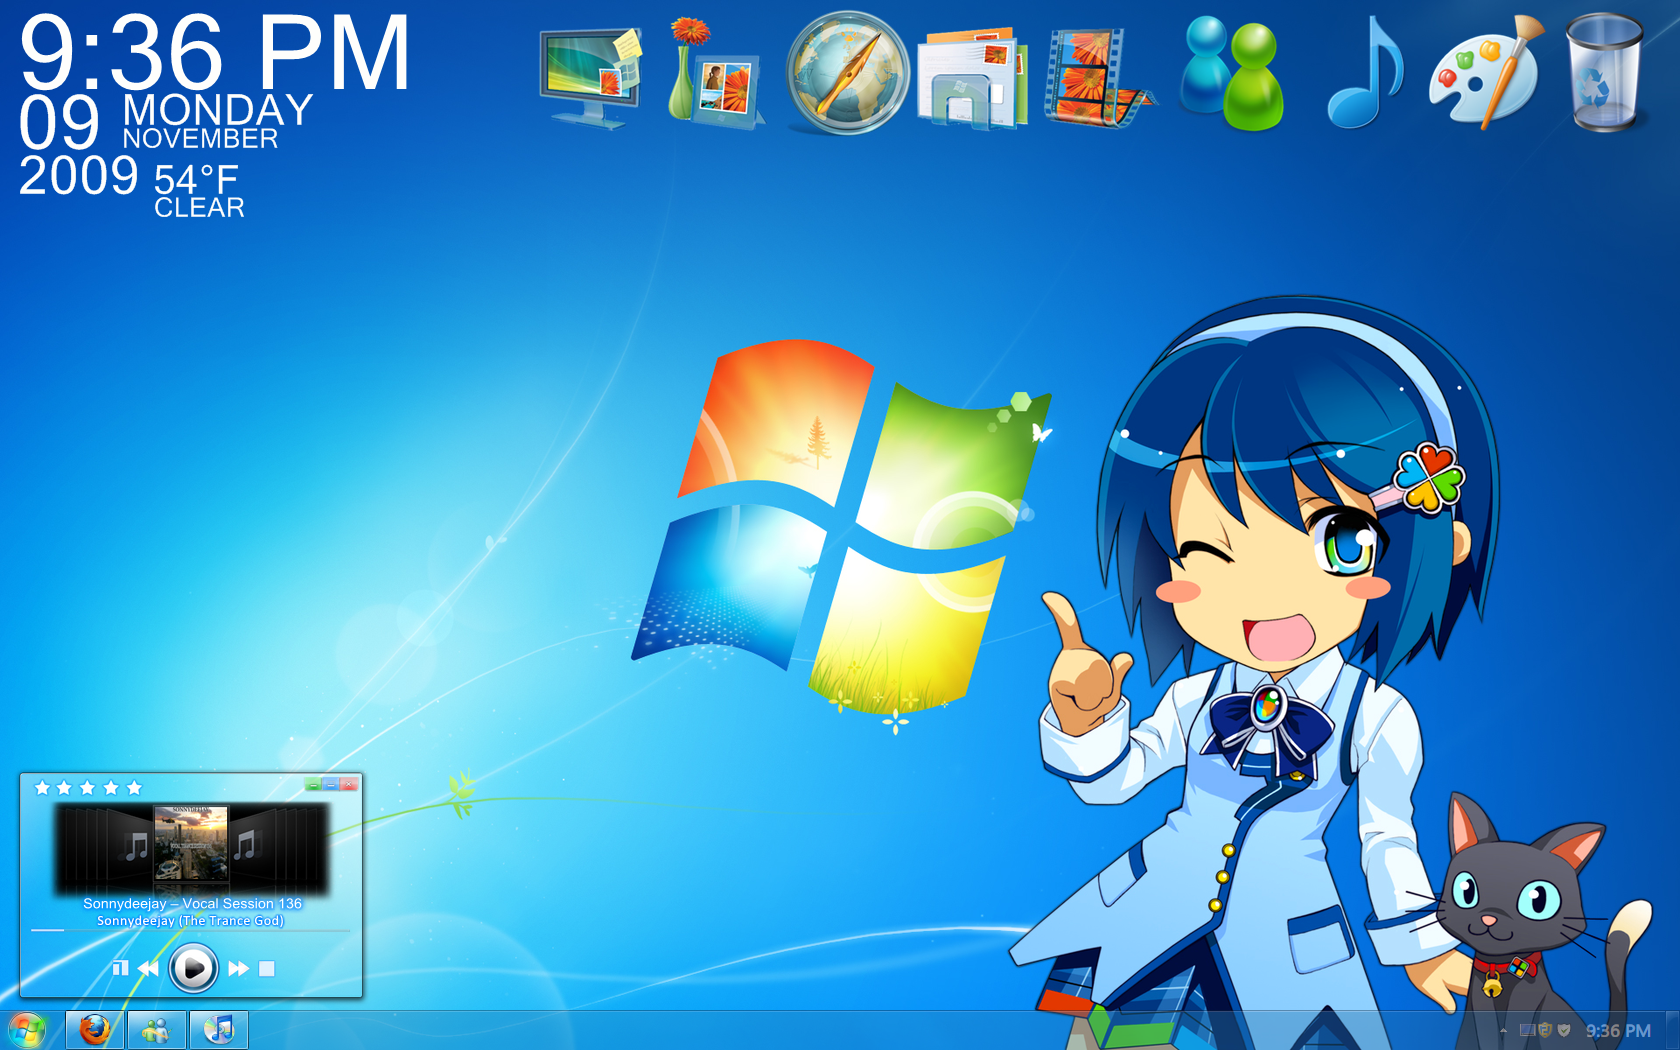The image size is (1680, 1050).
Task: Launch the Paint palette dock icon
Action: 1485,72
